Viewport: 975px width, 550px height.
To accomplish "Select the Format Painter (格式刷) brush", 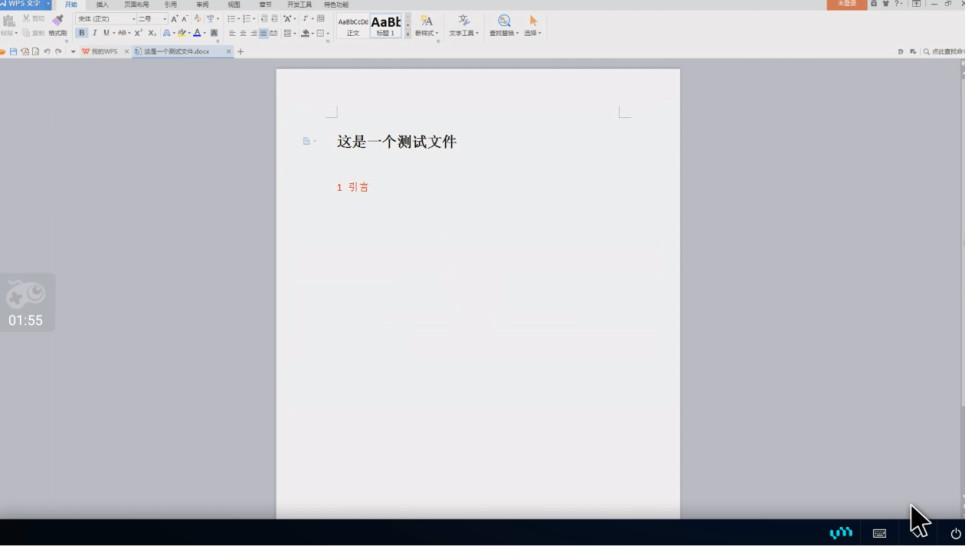I will pos(58,21).
